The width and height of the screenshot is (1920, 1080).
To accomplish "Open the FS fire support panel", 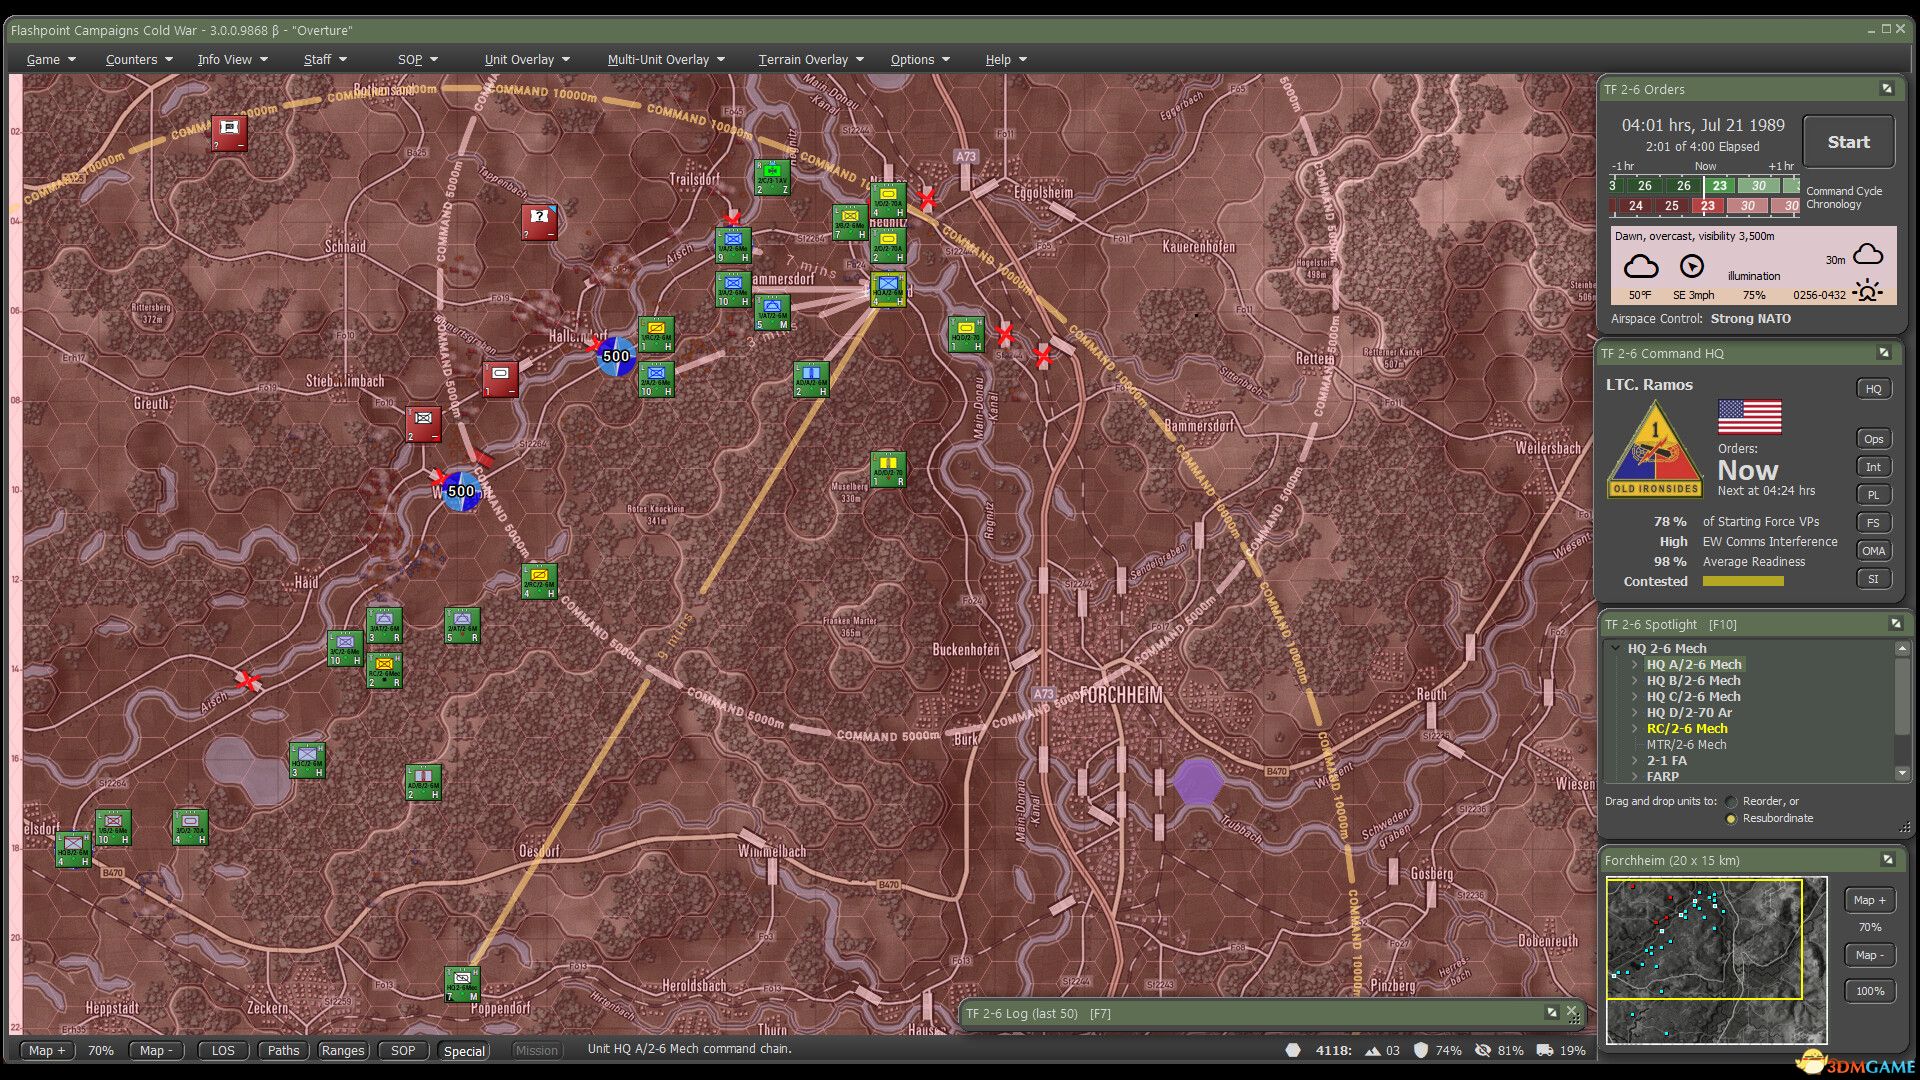I will [x=1873, y=522].
